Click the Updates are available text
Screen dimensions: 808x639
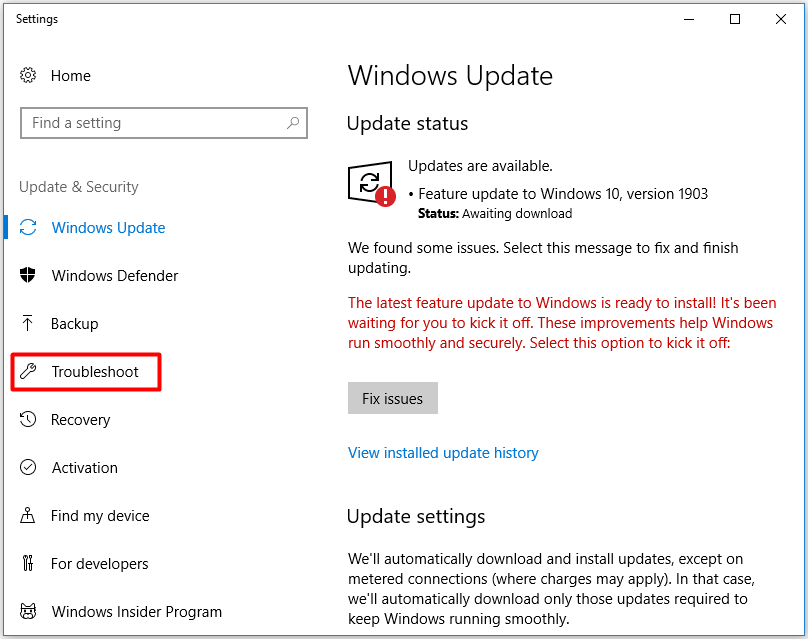(480, 166)
